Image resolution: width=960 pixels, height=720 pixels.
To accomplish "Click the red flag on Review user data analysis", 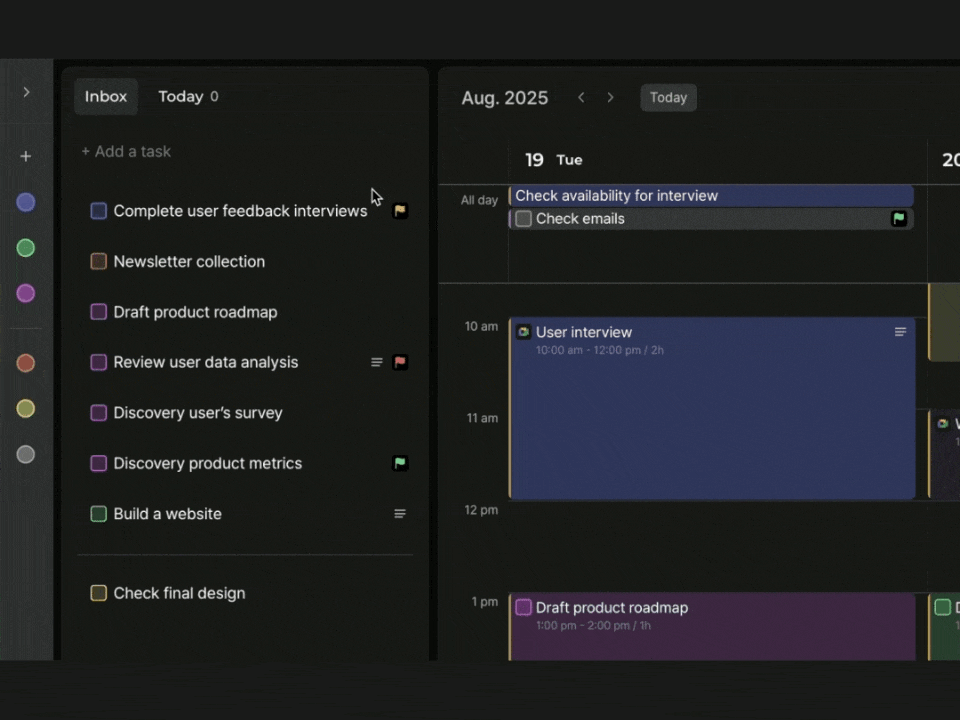I will click(400, 362).
